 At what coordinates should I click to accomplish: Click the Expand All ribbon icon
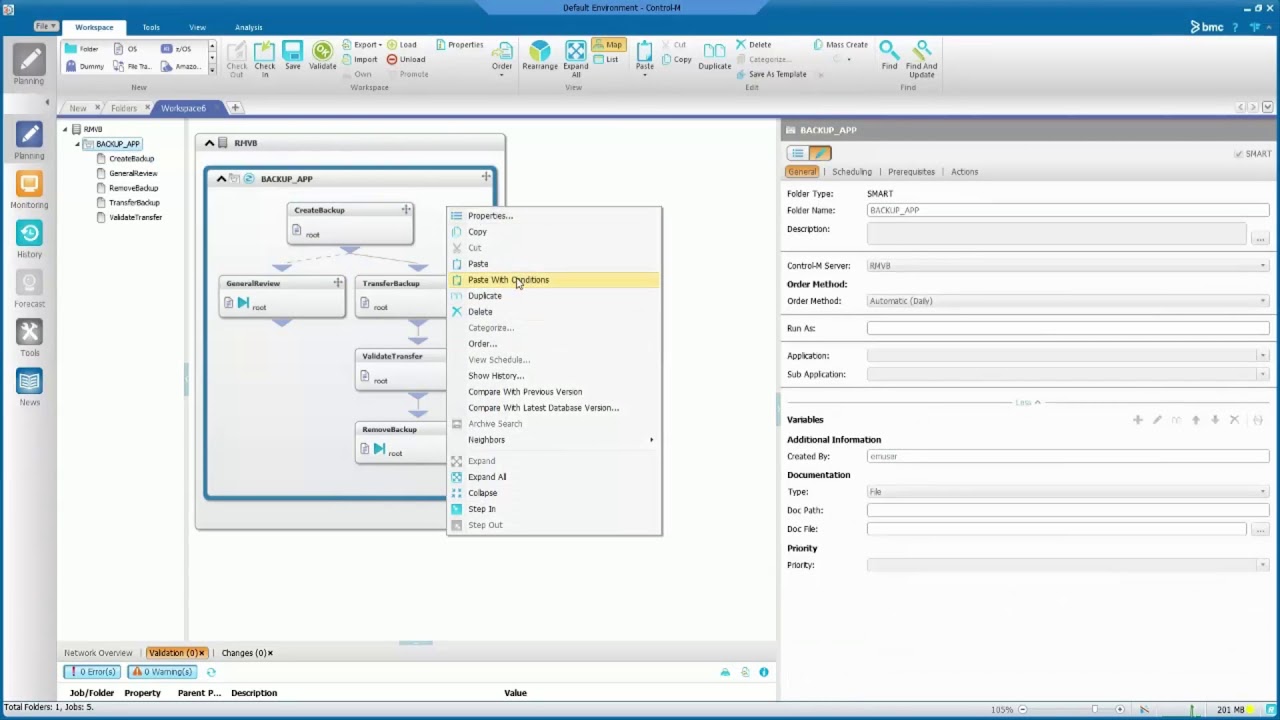pos(576,59)
